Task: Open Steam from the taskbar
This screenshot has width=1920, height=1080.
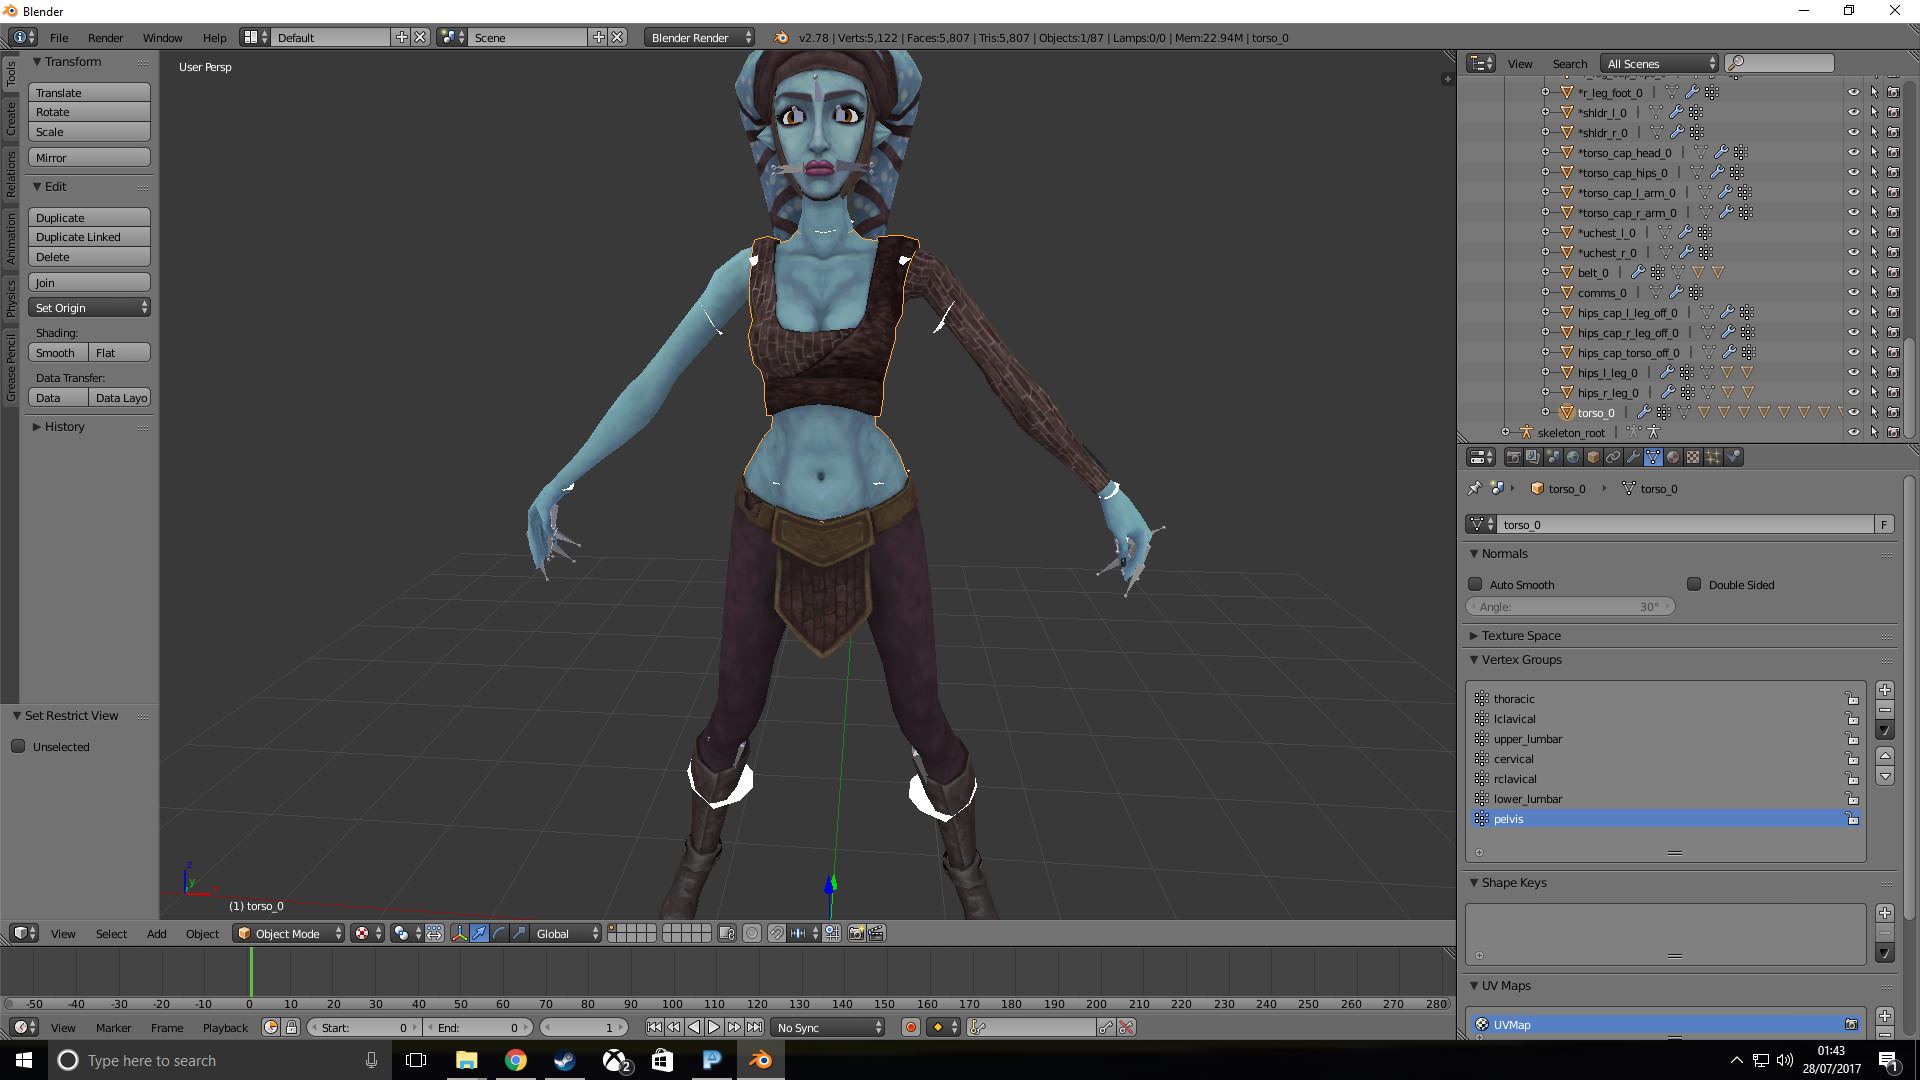Action: click(x=564, y=1060)
